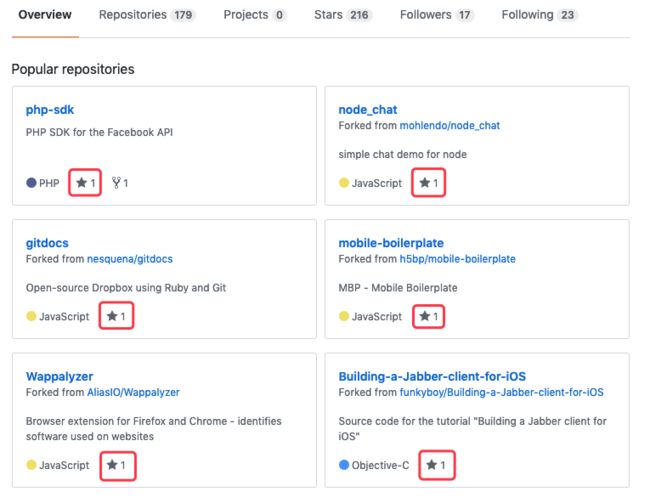Click the star icon on php-sdk

click(x=82, y=182)
